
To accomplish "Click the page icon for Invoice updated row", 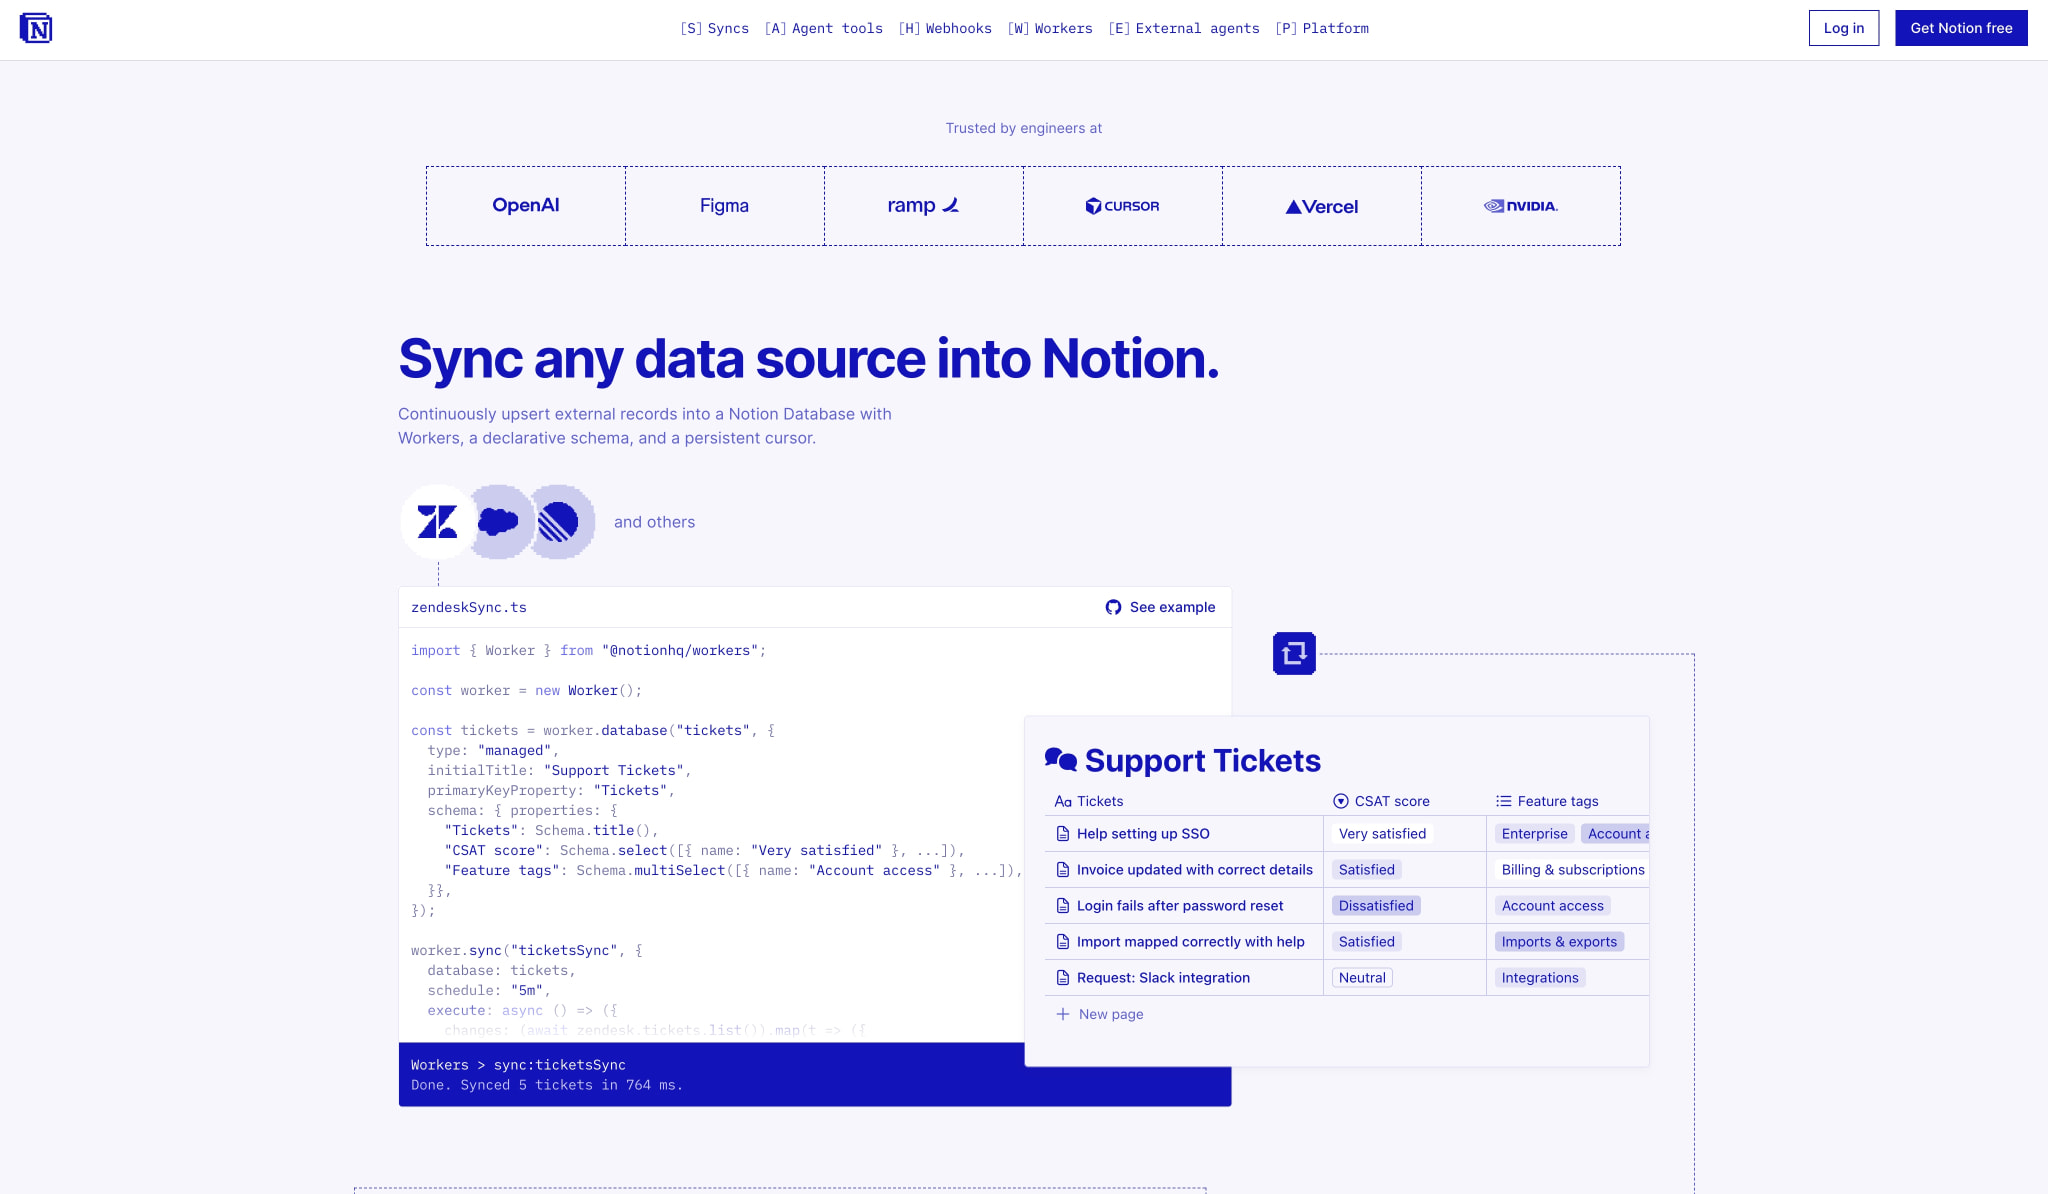I will (1063, 870).
